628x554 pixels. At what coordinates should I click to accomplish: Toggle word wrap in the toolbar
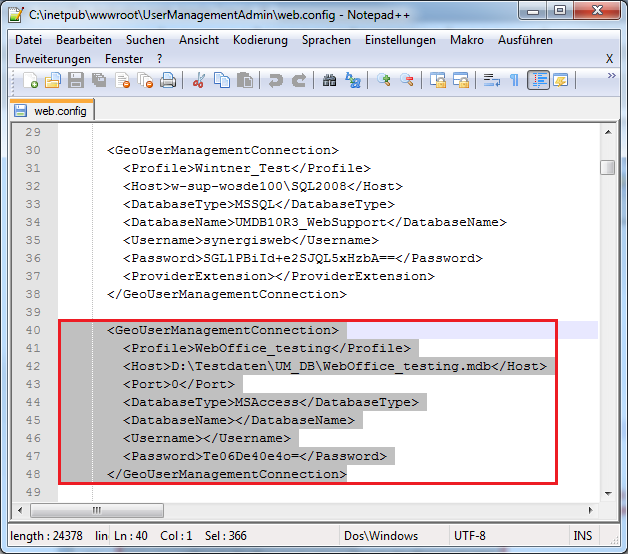tap(491, 81)
